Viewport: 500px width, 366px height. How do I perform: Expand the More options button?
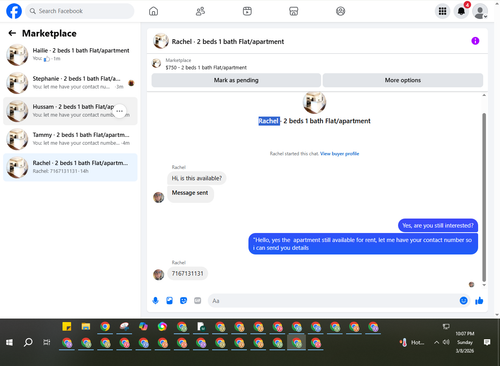pos(403,80)
